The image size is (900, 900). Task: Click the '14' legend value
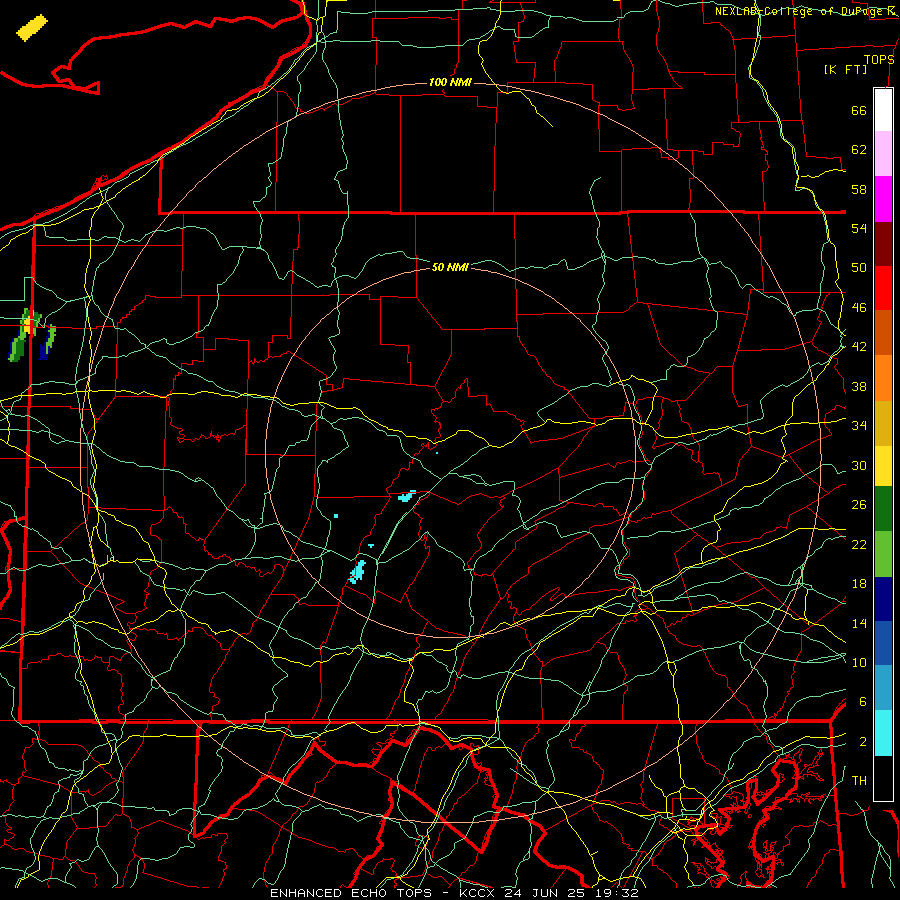pos(859,623)
